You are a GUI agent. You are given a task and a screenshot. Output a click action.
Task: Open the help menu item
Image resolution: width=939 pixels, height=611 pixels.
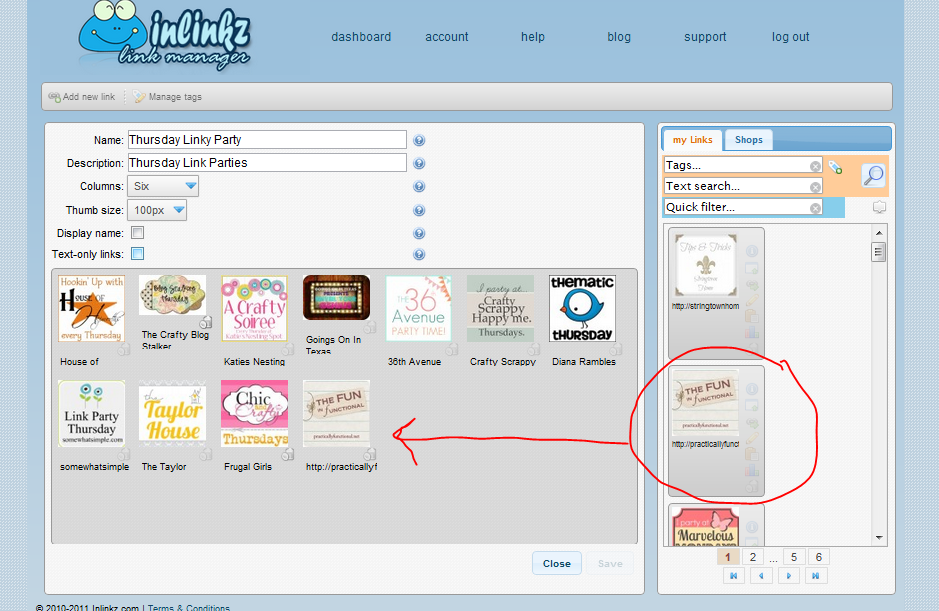pos(533,37)
